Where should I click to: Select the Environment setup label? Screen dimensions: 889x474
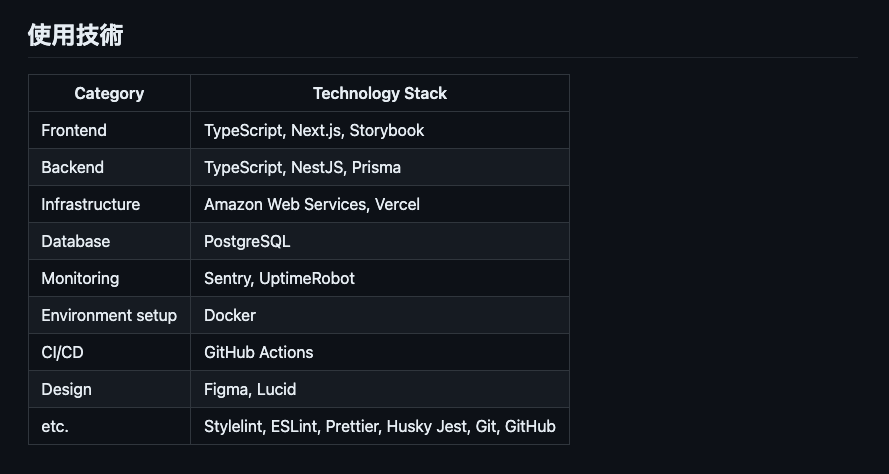(109, 315)
